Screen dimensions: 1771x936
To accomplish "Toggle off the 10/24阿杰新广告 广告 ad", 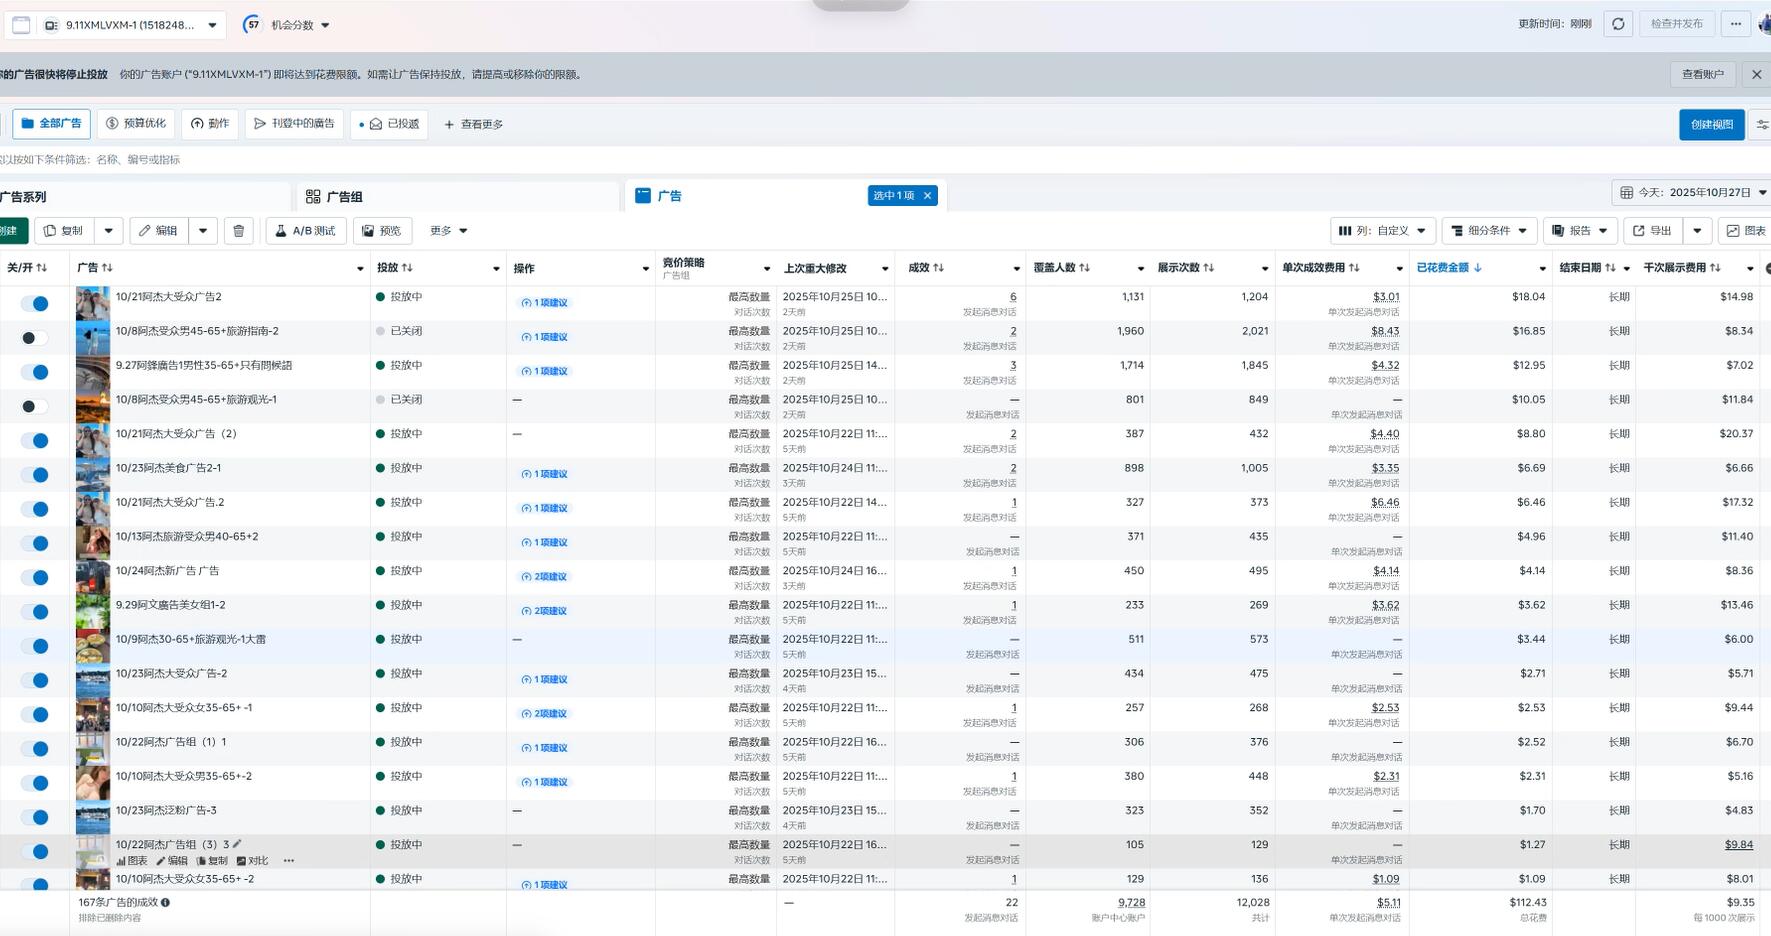I will 35,577.
